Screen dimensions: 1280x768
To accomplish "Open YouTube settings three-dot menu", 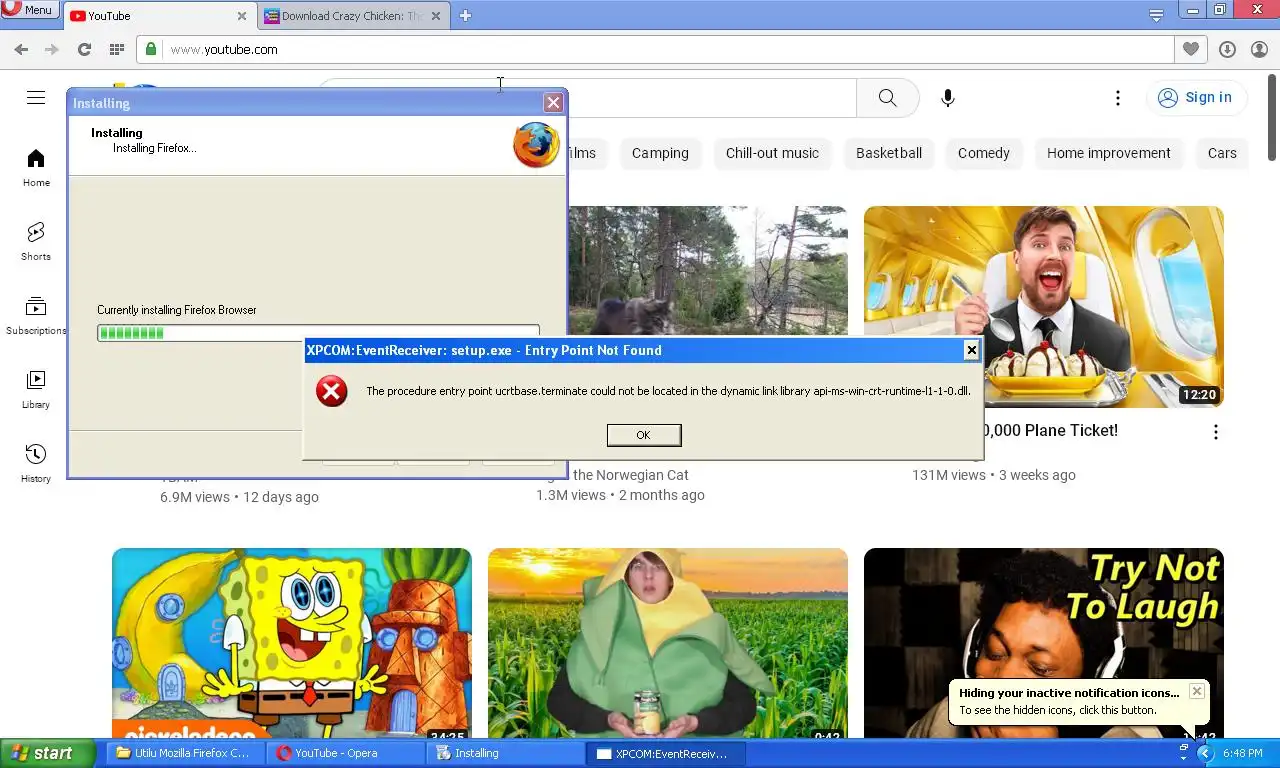I will [1118, 98].
